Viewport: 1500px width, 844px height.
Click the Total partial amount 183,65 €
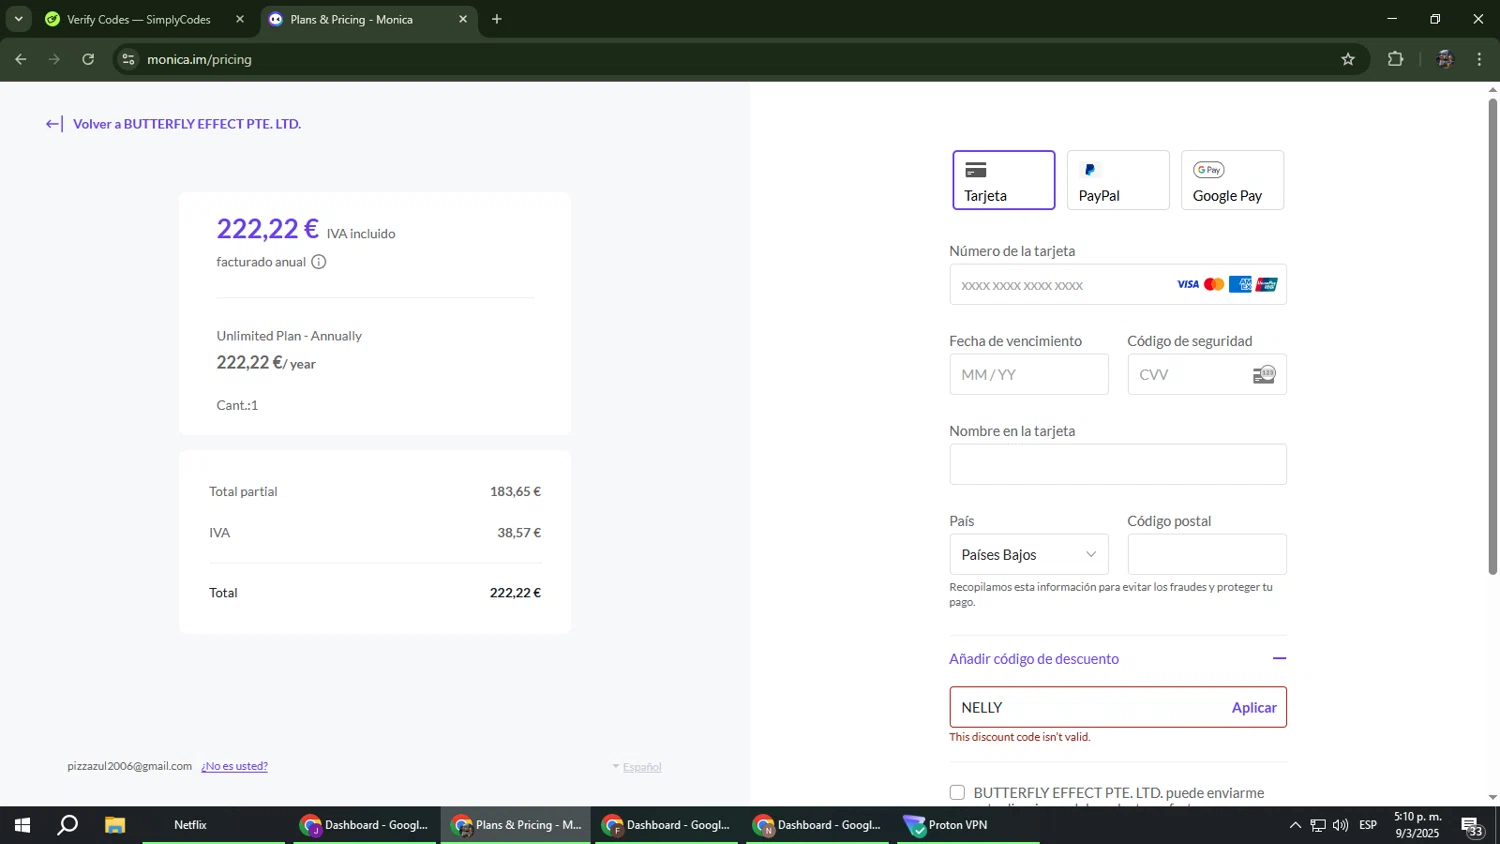click(515, 491)
